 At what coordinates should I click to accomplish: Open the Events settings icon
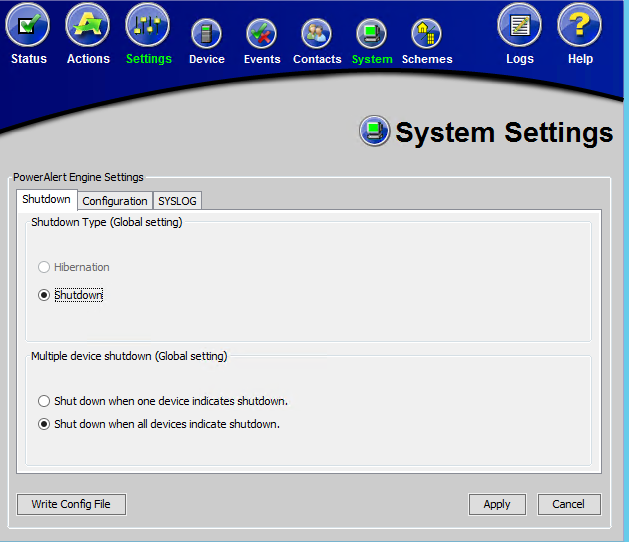(x=262, y=34)
